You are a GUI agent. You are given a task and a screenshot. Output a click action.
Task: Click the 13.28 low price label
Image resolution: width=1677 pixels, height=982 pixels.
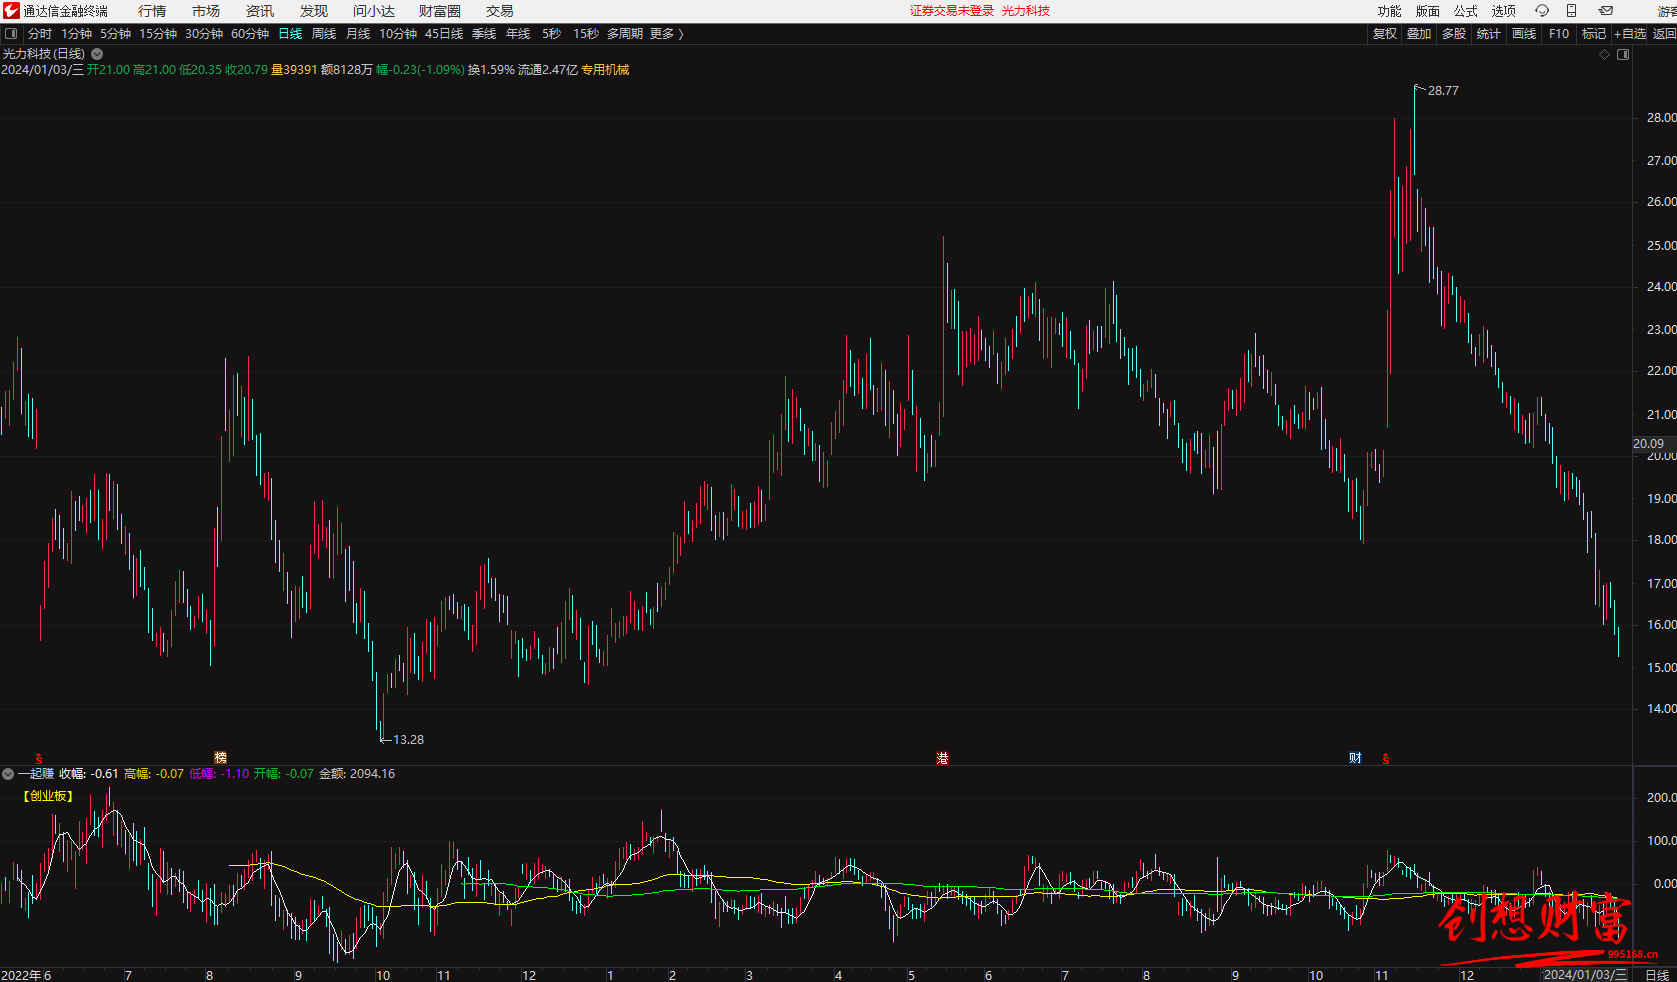(408, 740)
